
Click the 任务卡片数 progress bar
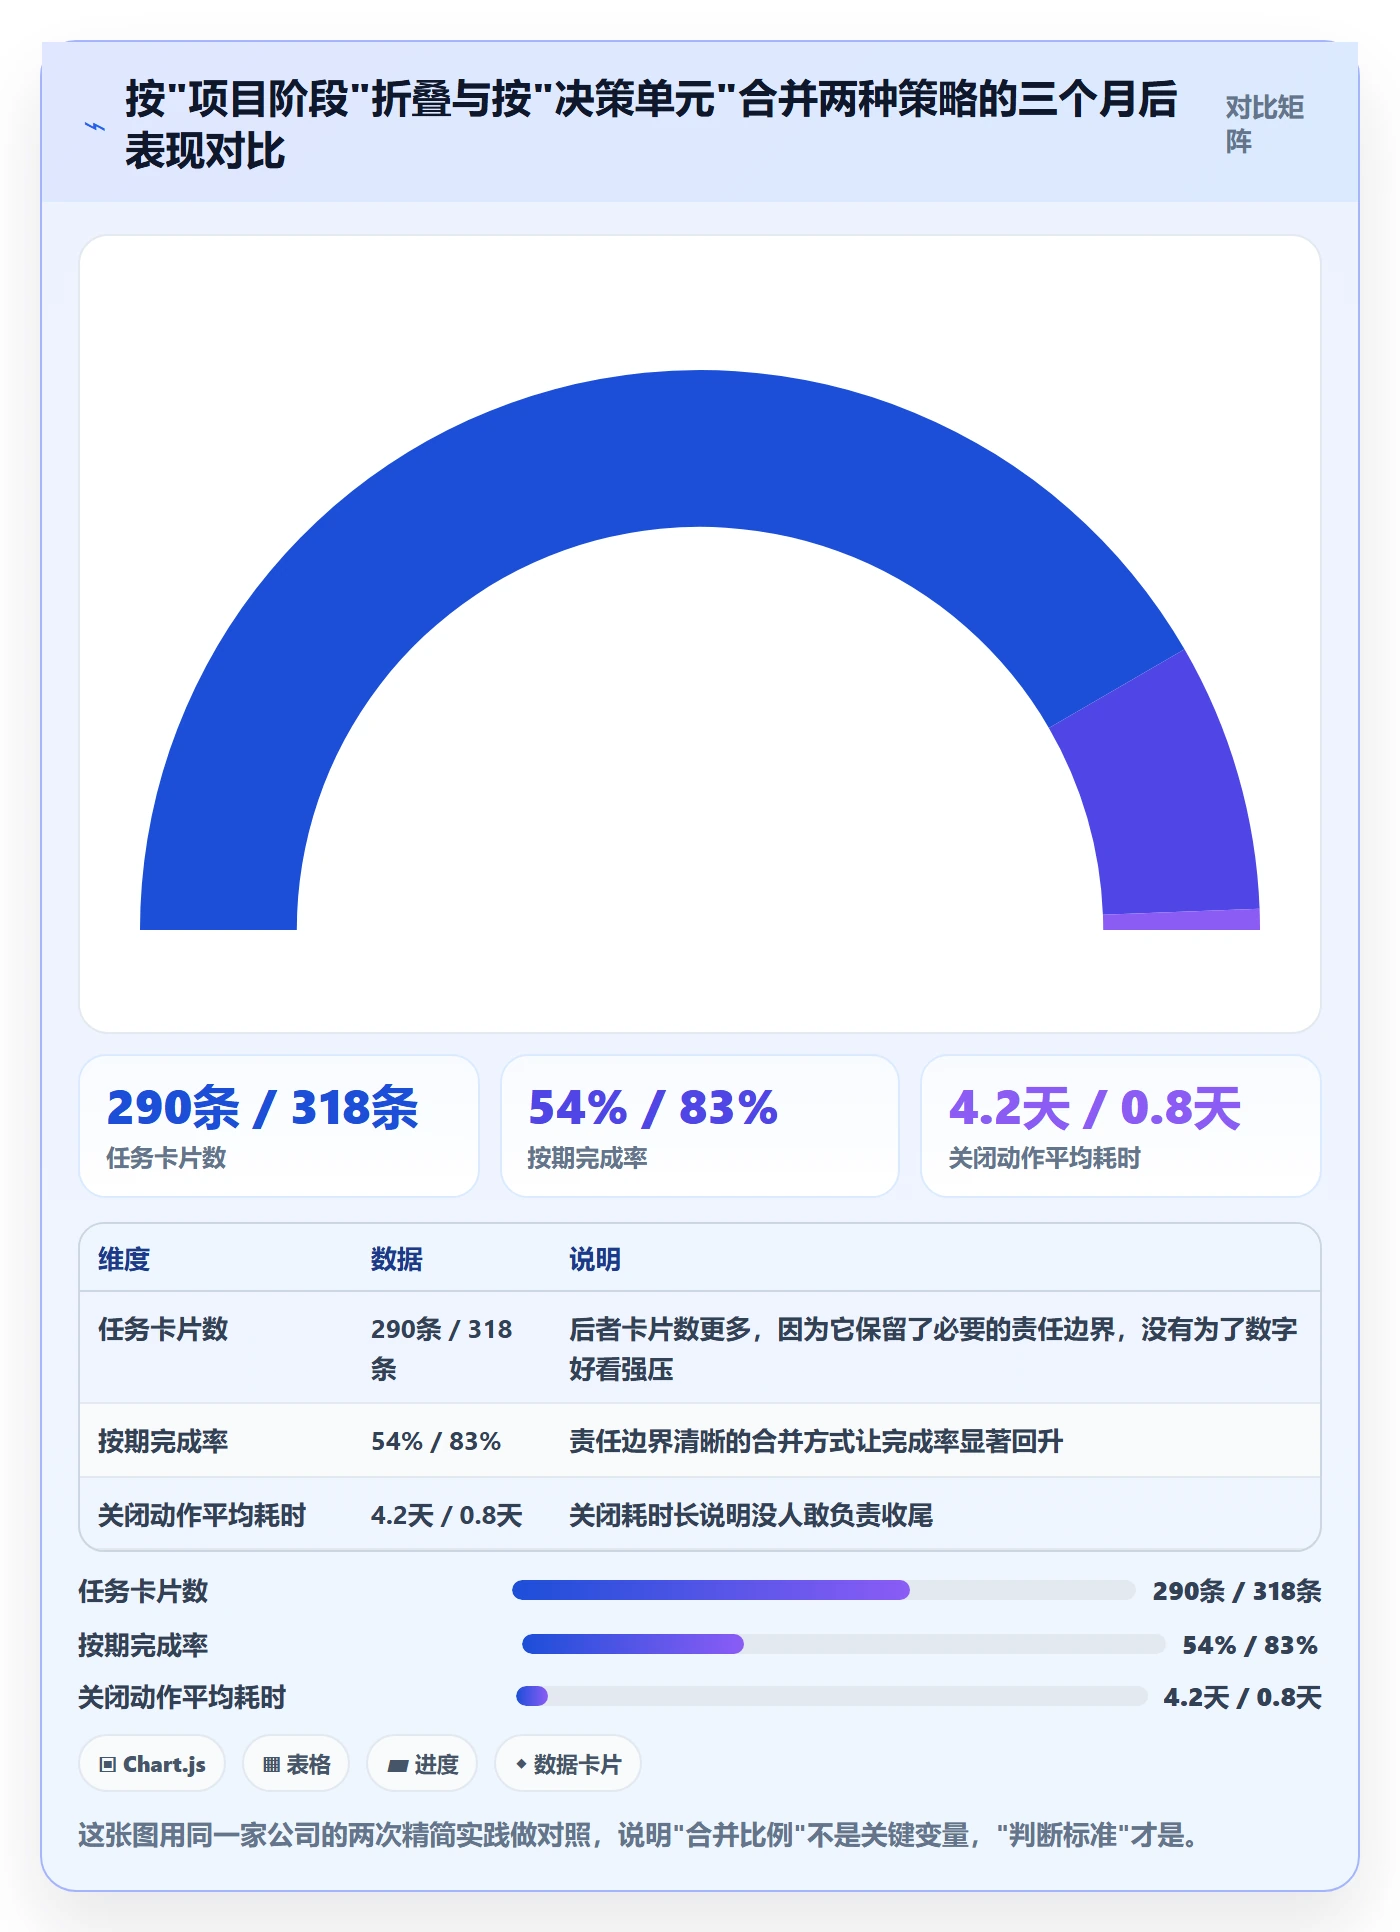[824, 1590]
